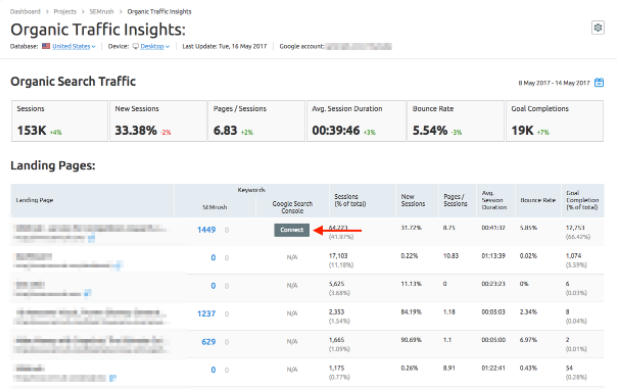Image resolution: width=617 pixels, height=391 pixels.
Task: Click the Desktop monitor device icon
Action: [x=136, y=46]
